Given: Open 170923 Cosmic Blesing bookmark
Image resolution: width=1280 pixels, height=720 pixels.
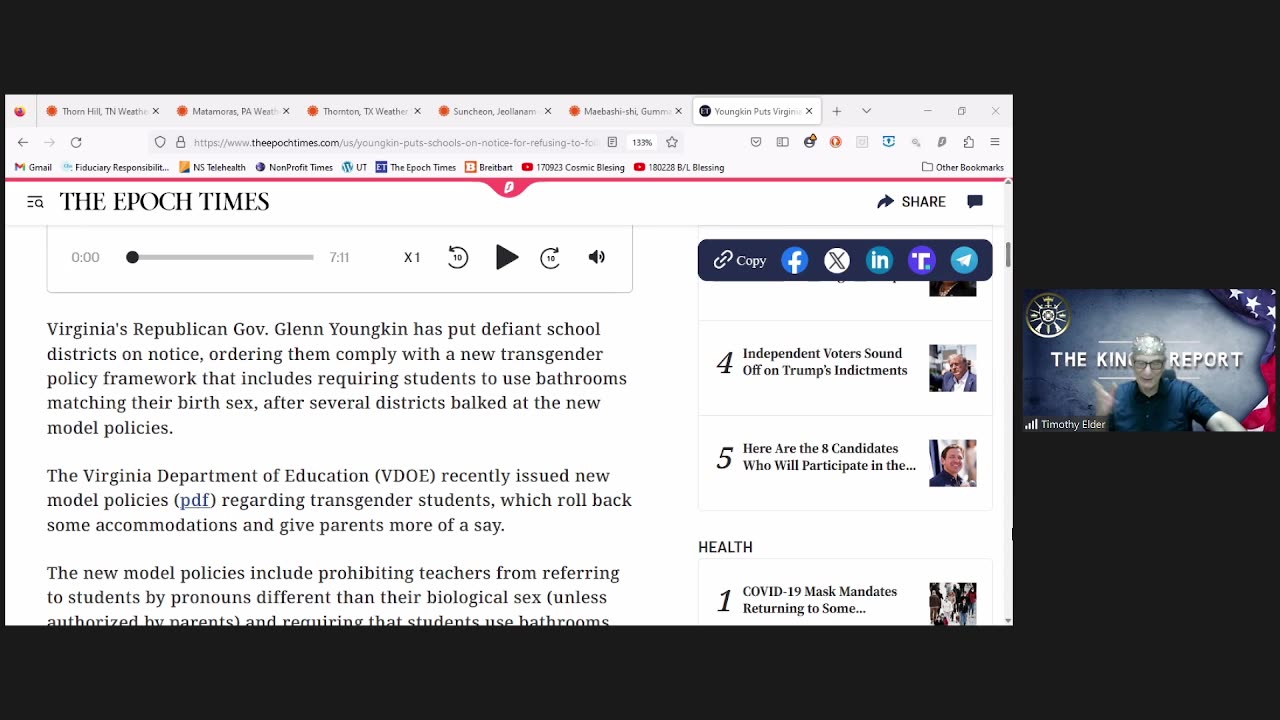Looking at the screenshot, I should [x=573, y=167].
